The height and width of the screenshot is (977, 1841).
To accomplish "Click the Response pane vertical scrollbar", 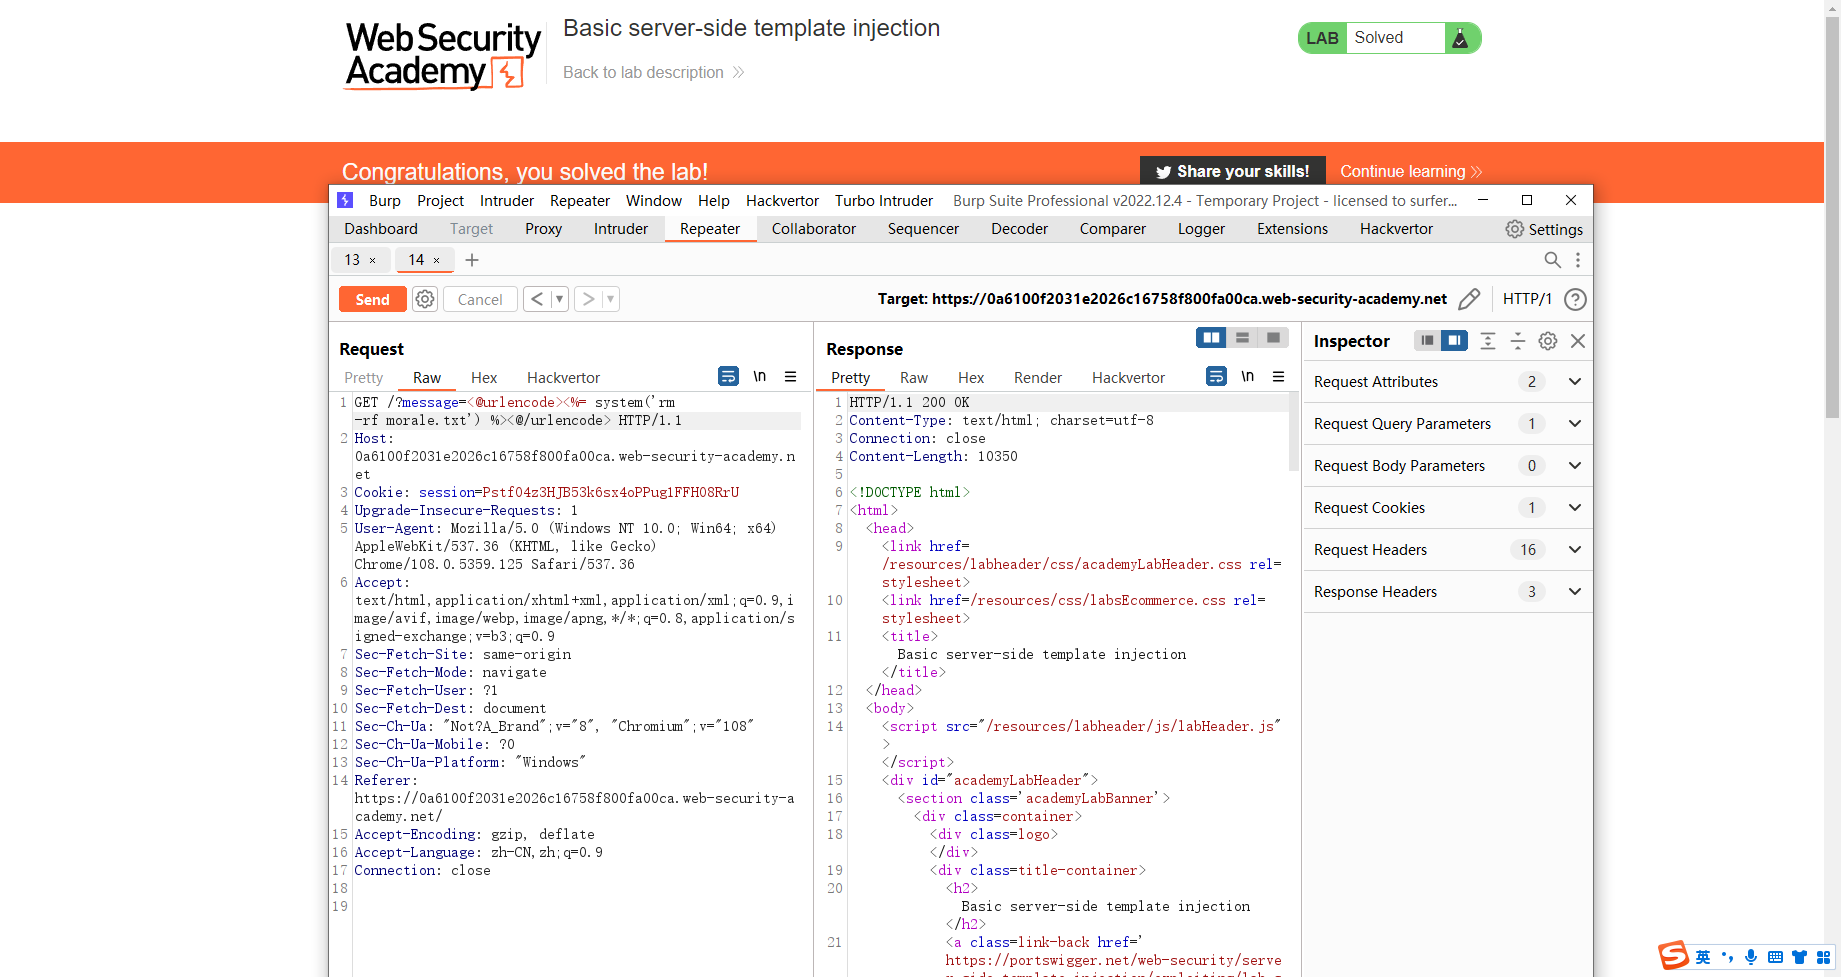I will coord(1294,432).
